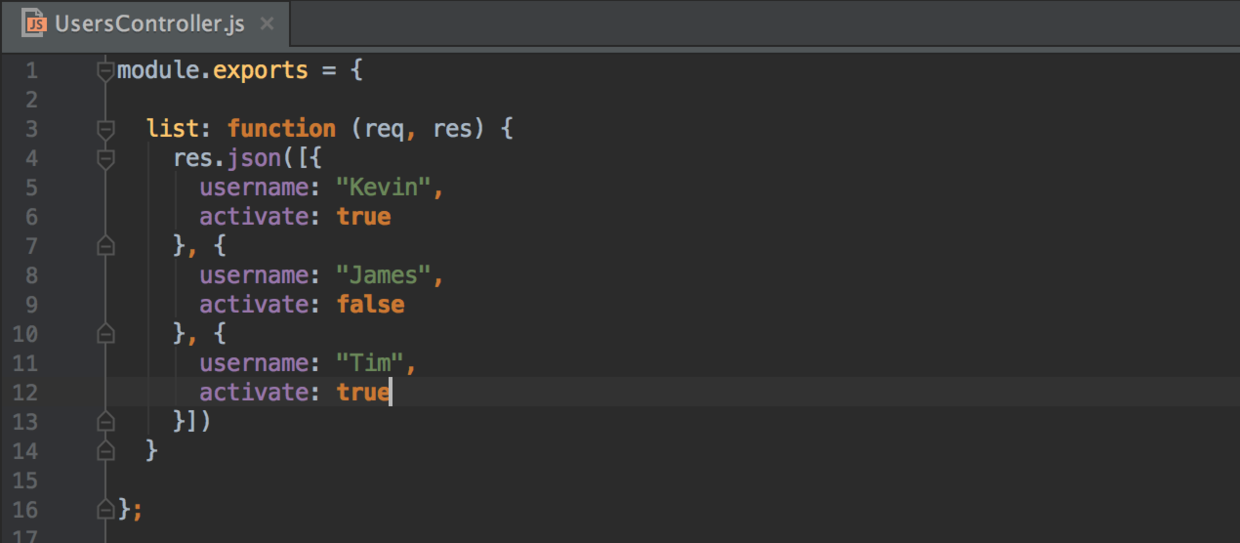
Task: Click fold end marker on line 14
Action: click(x=106, y=451)
